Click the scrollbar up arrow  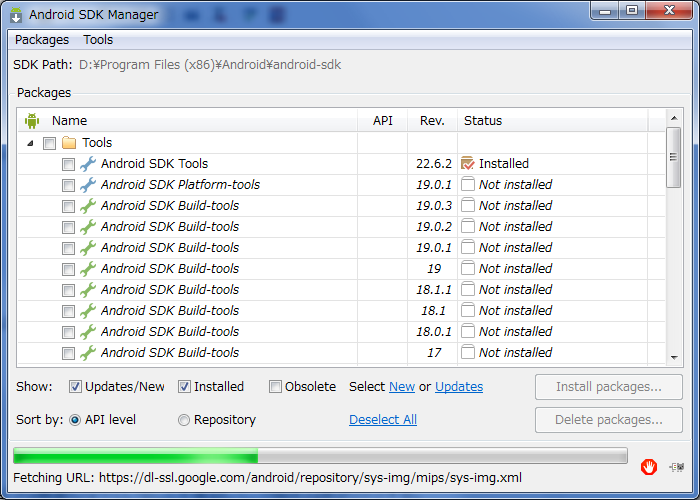(x=674, y=118)
